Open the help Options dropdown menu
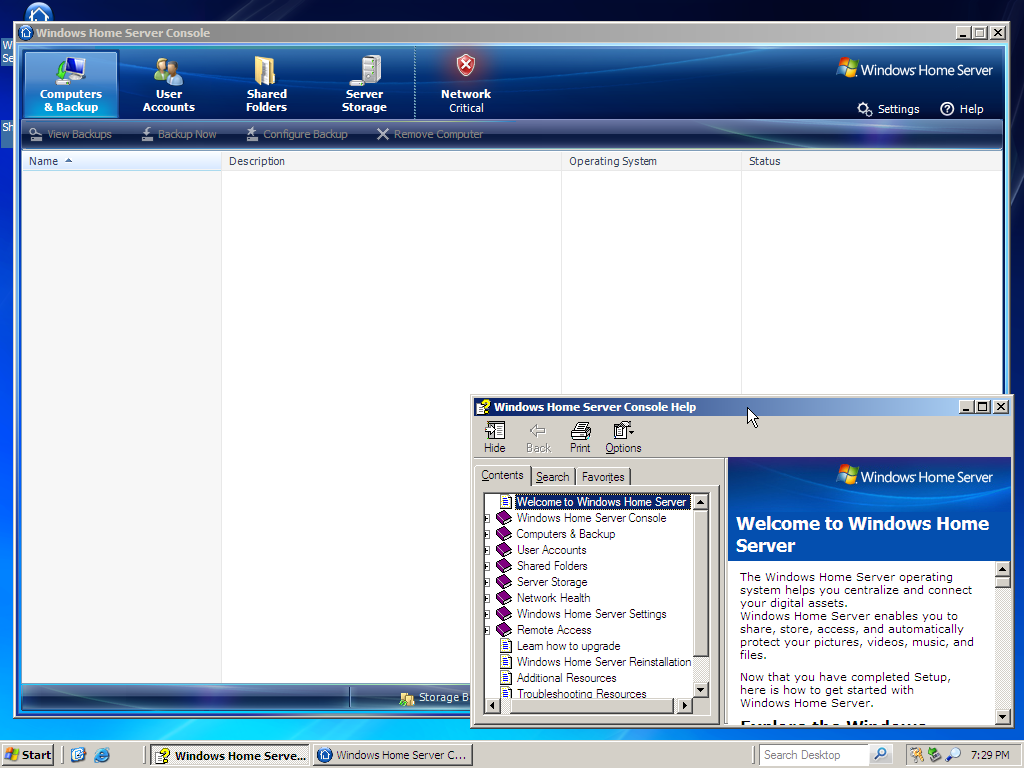Screen dimensions: 1024x768 623,437
